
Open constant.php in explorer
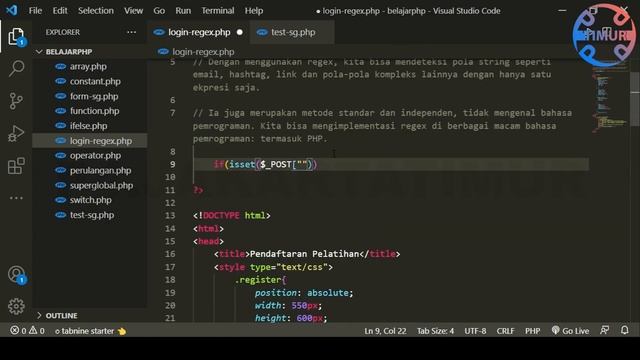[95, 81]
